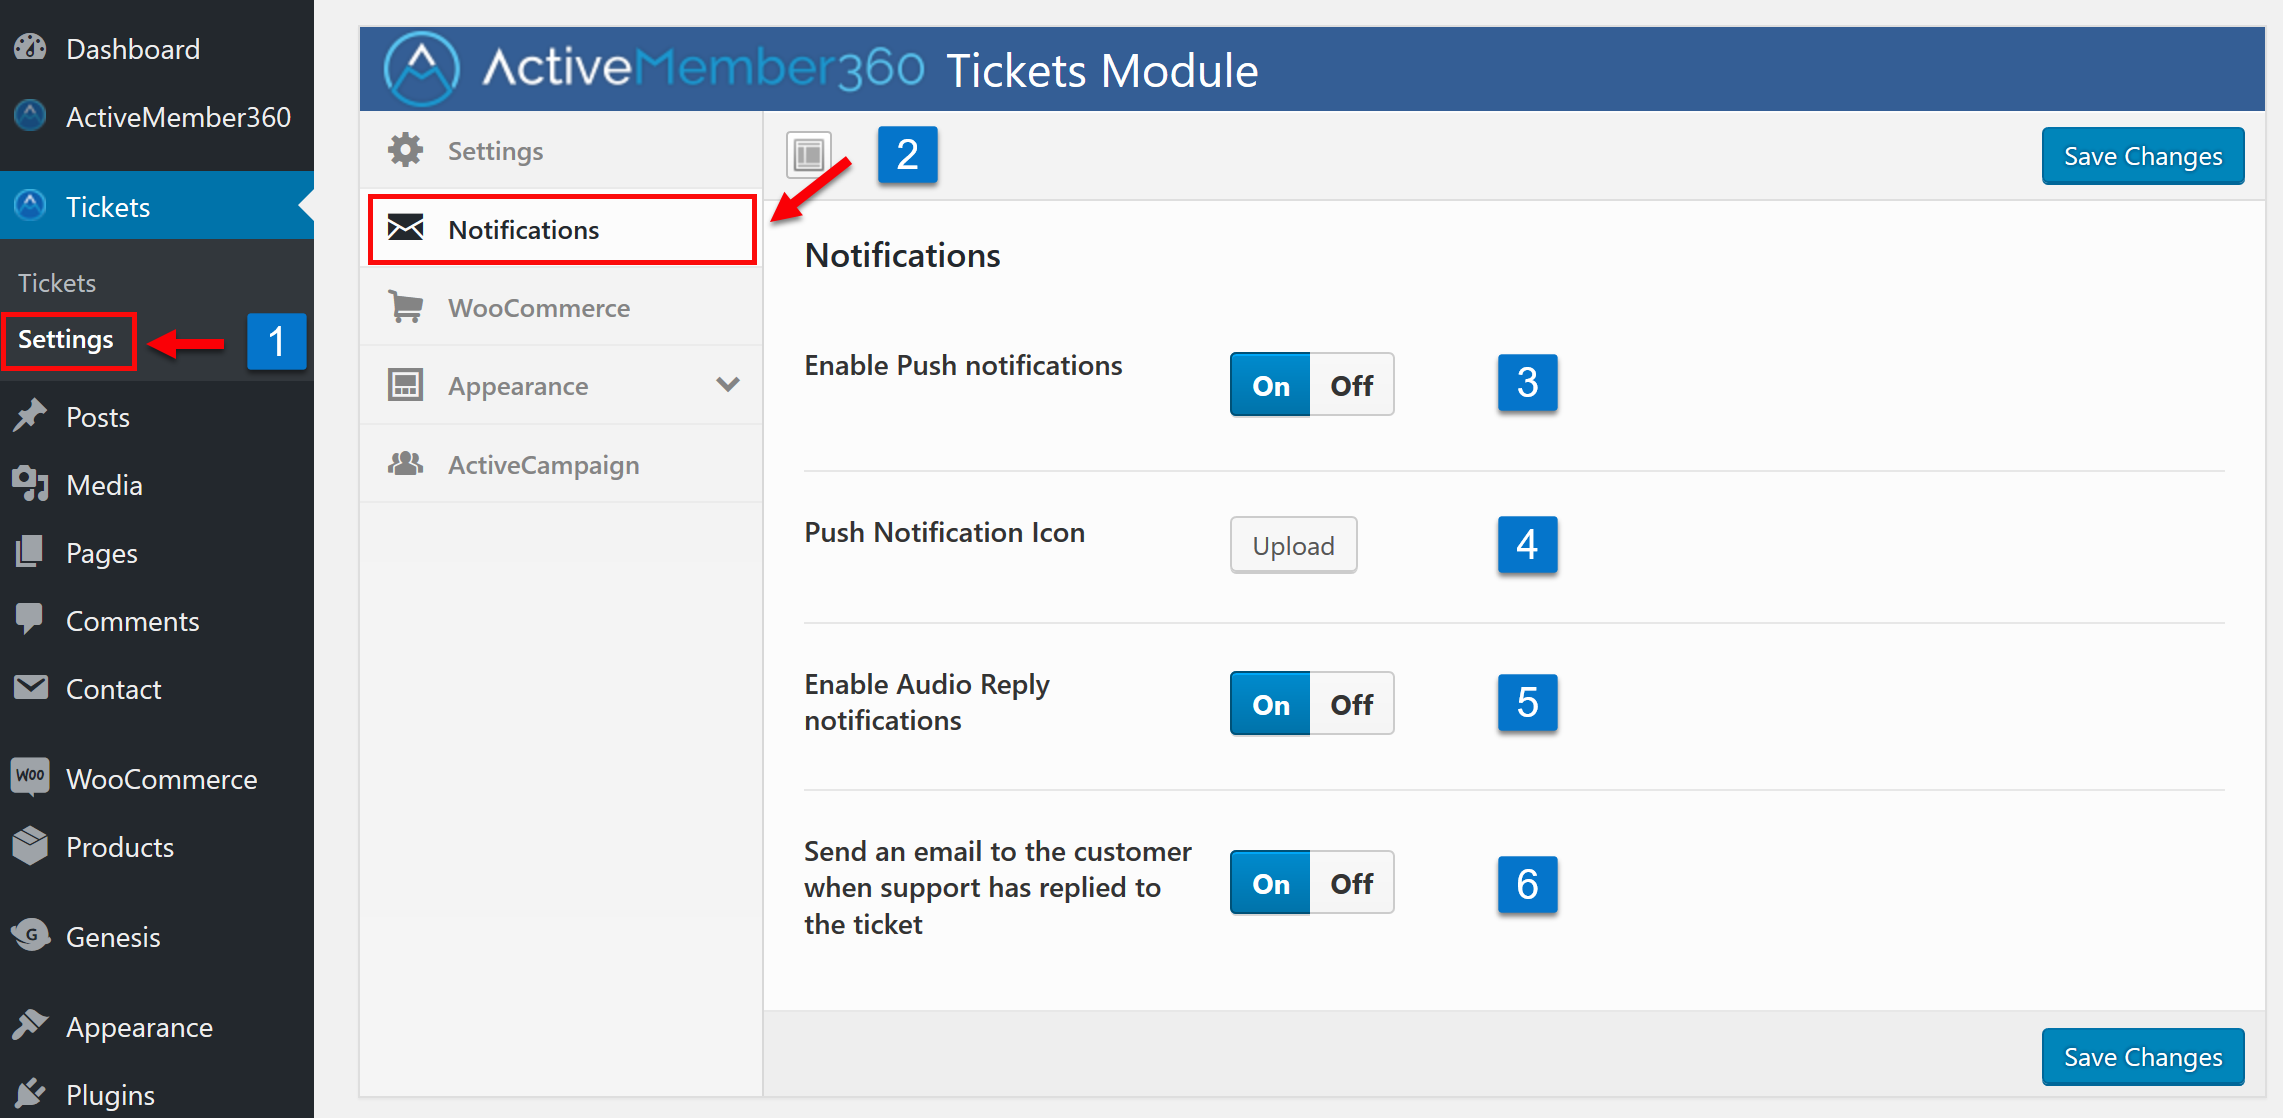Open Contact in admin menu

[x=157, y=689]
